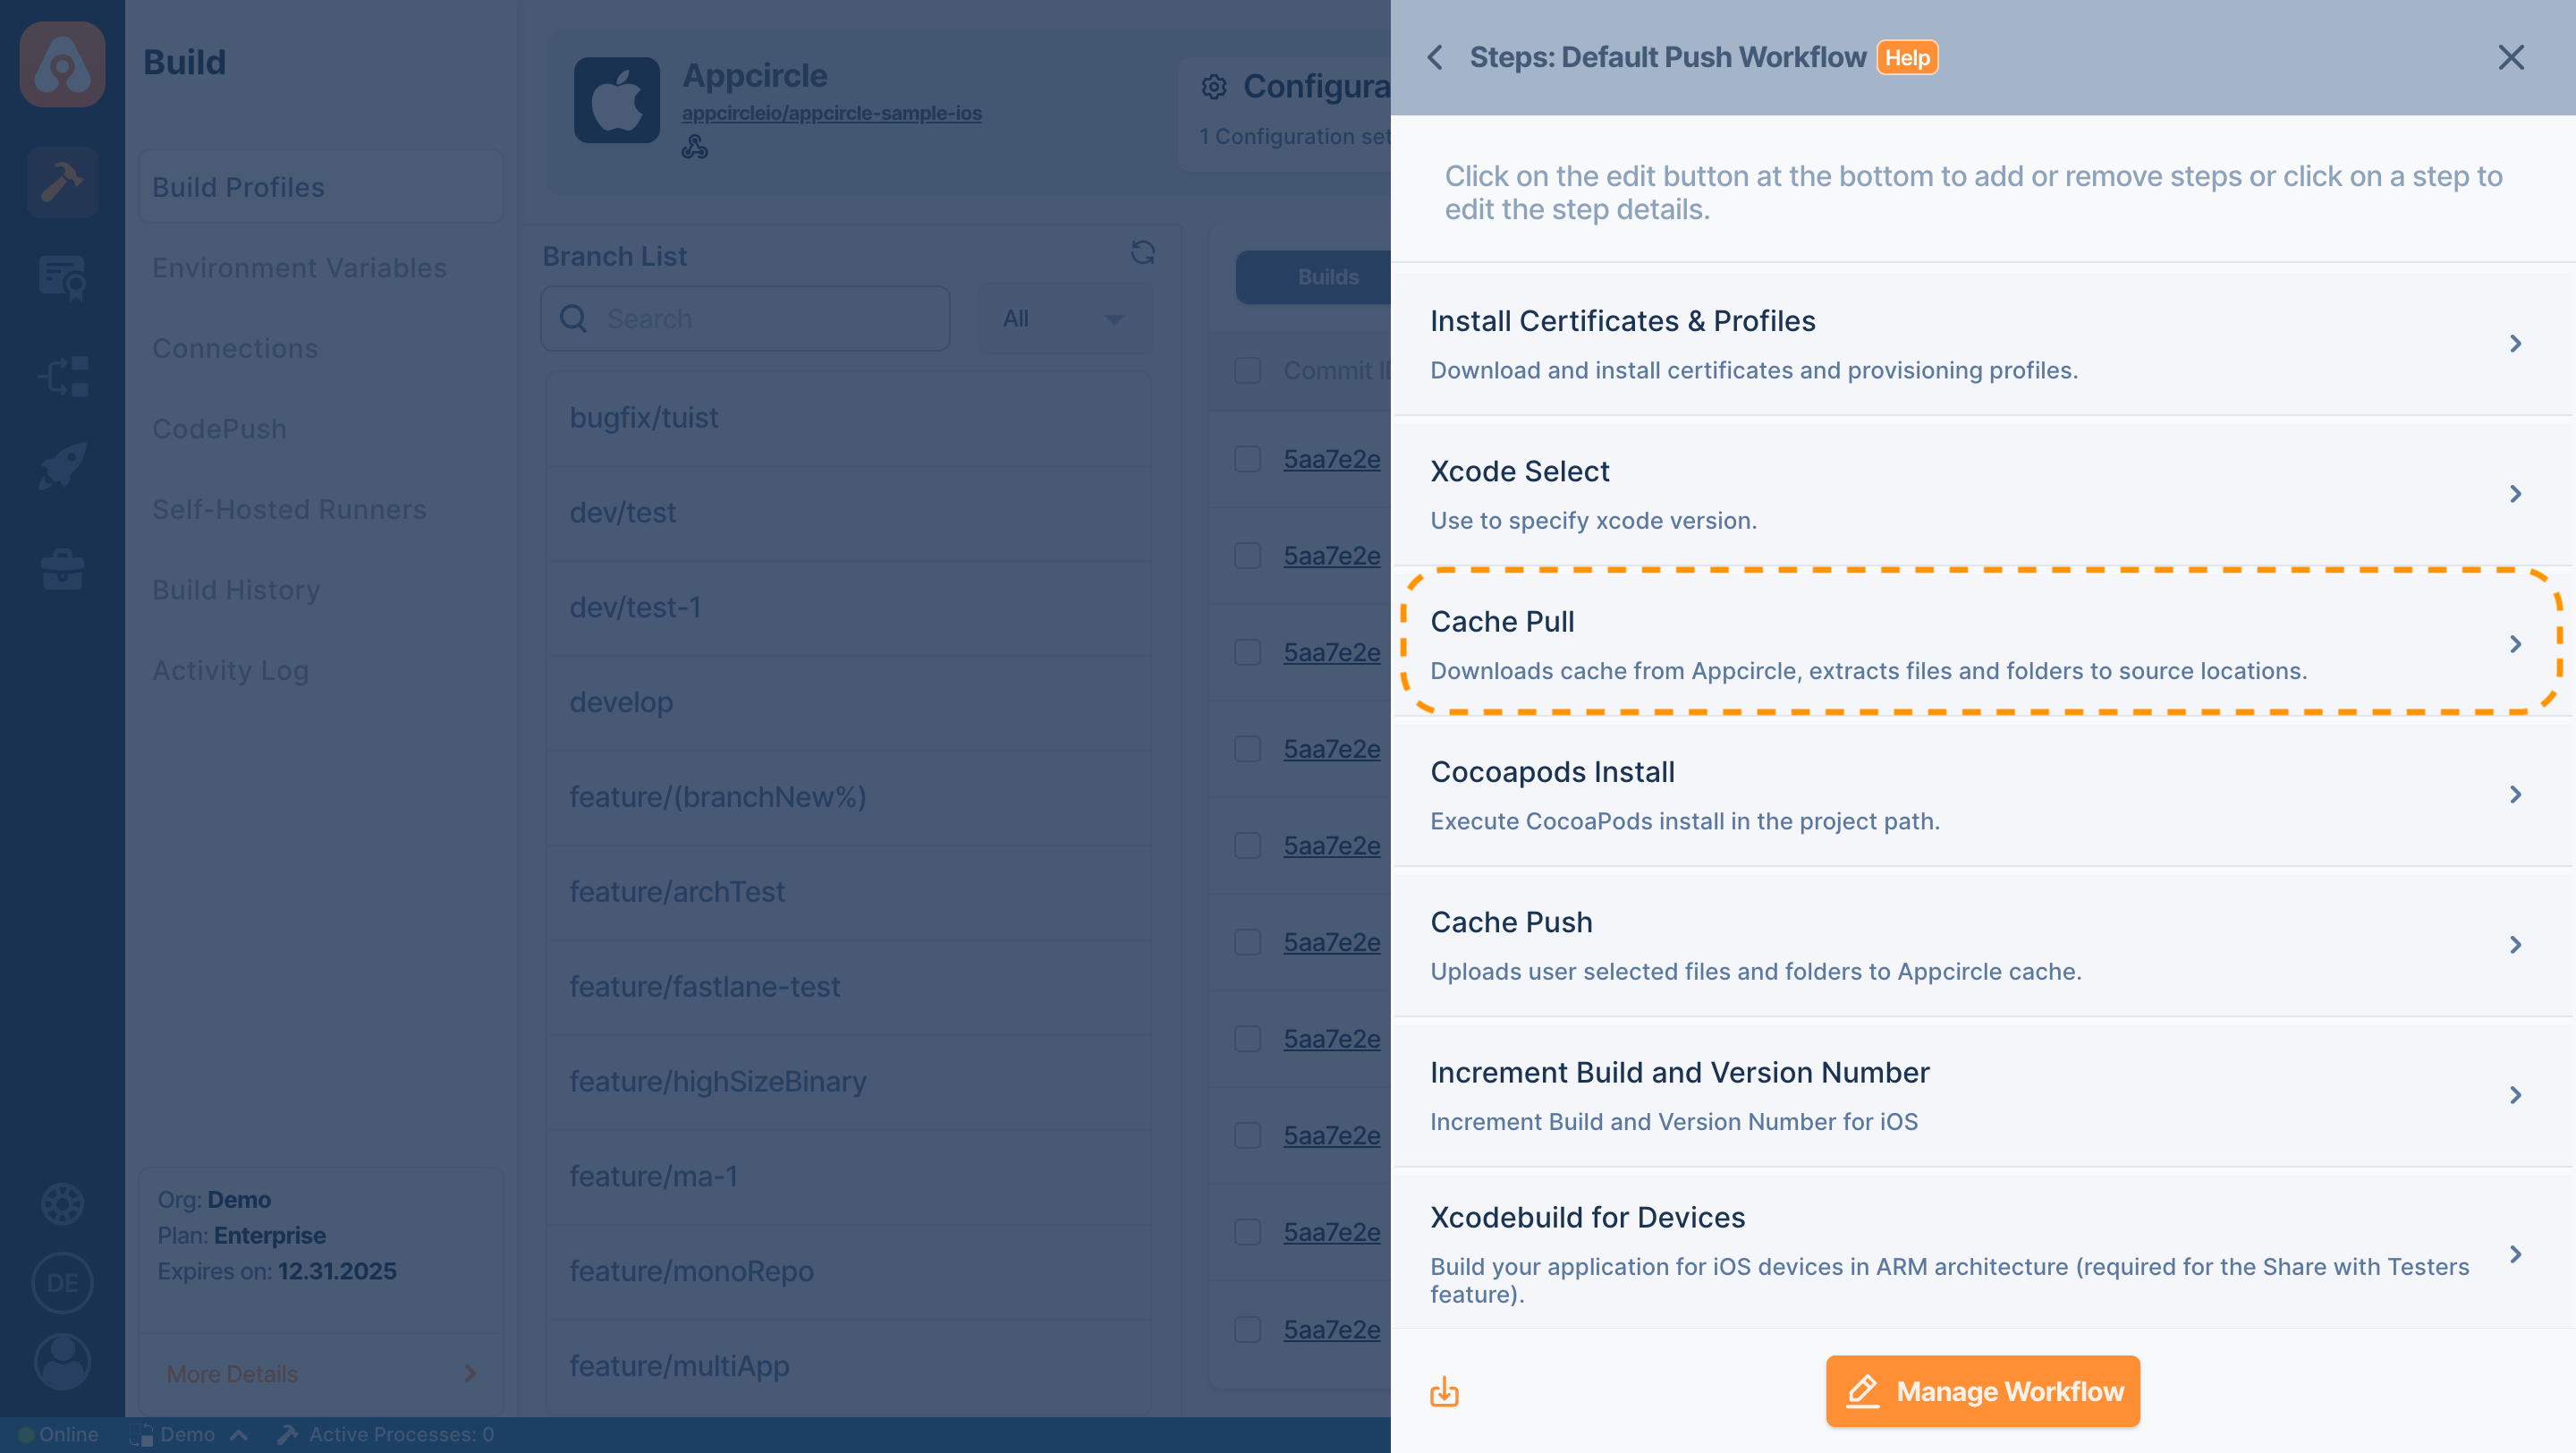Select Build Profiles in the Build menu
Viewport: 2576px width, 1453px height.
click(238, 187)
